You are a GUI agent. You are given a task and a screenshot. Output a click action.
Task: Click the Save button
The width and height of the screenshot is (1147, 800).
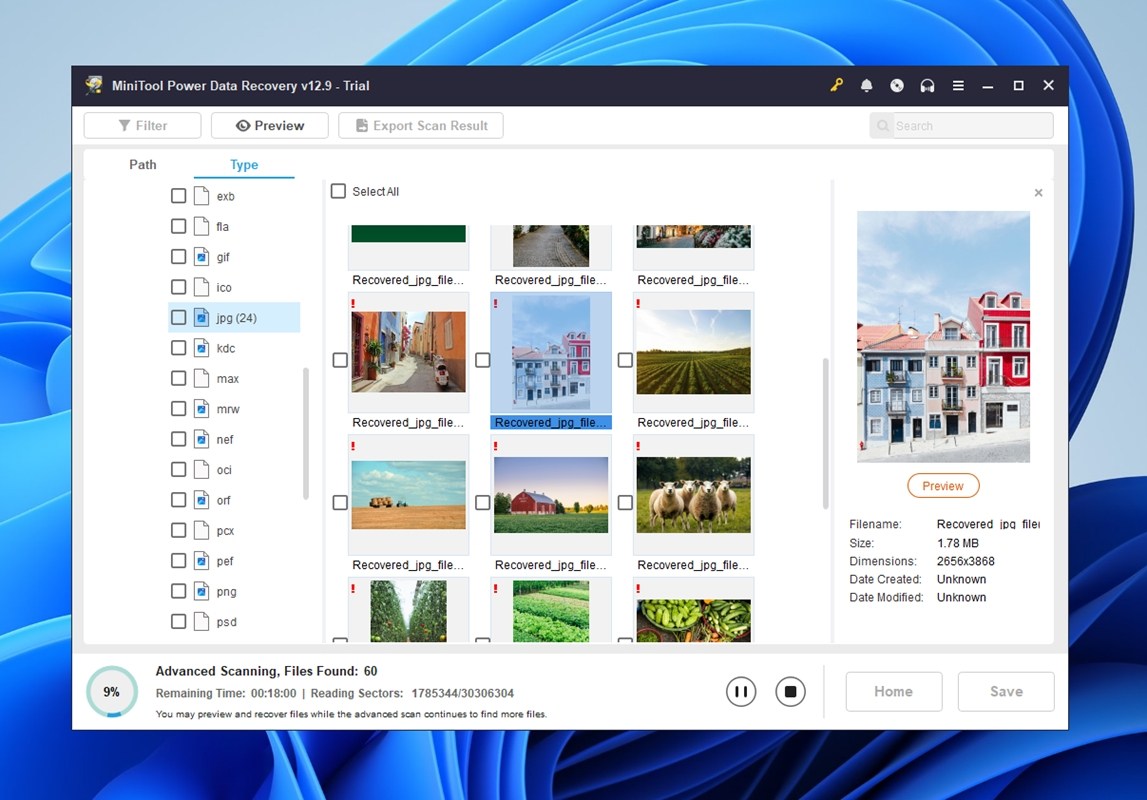[x=1007, y=692]
